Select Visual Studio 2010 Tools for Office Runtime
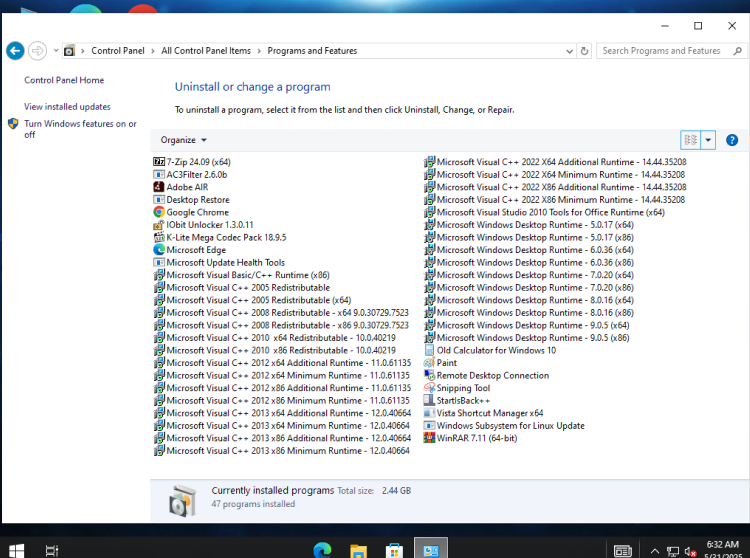This screenshot has height=558, width=750. [544, 212]
